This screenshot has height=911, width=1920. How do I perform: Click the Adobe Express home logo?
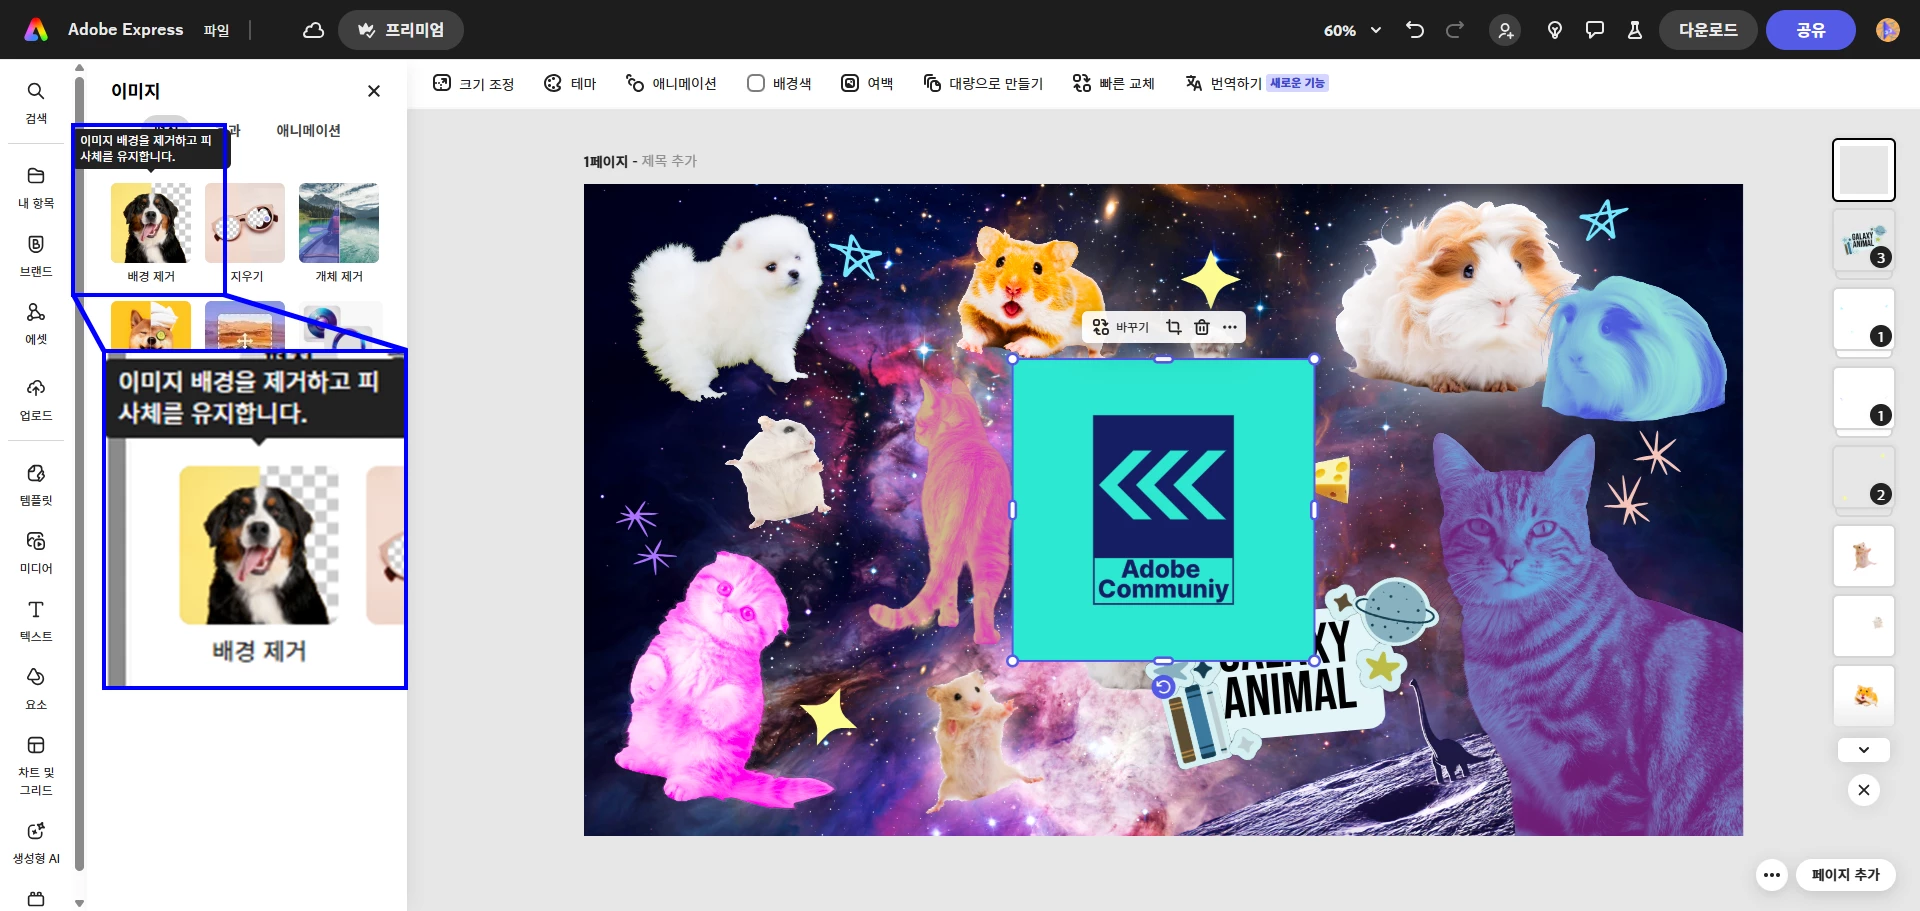pyautogui.click(x=36, y=30)
